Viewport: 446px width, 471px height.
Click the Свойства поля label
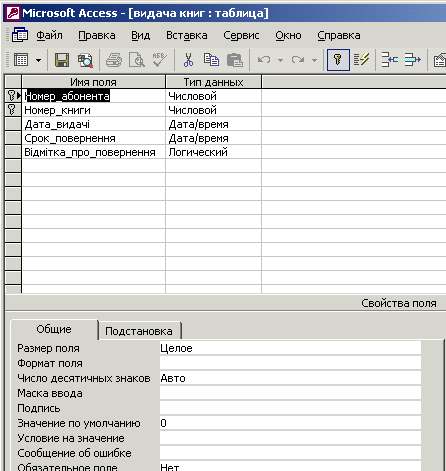pos(399,303)
